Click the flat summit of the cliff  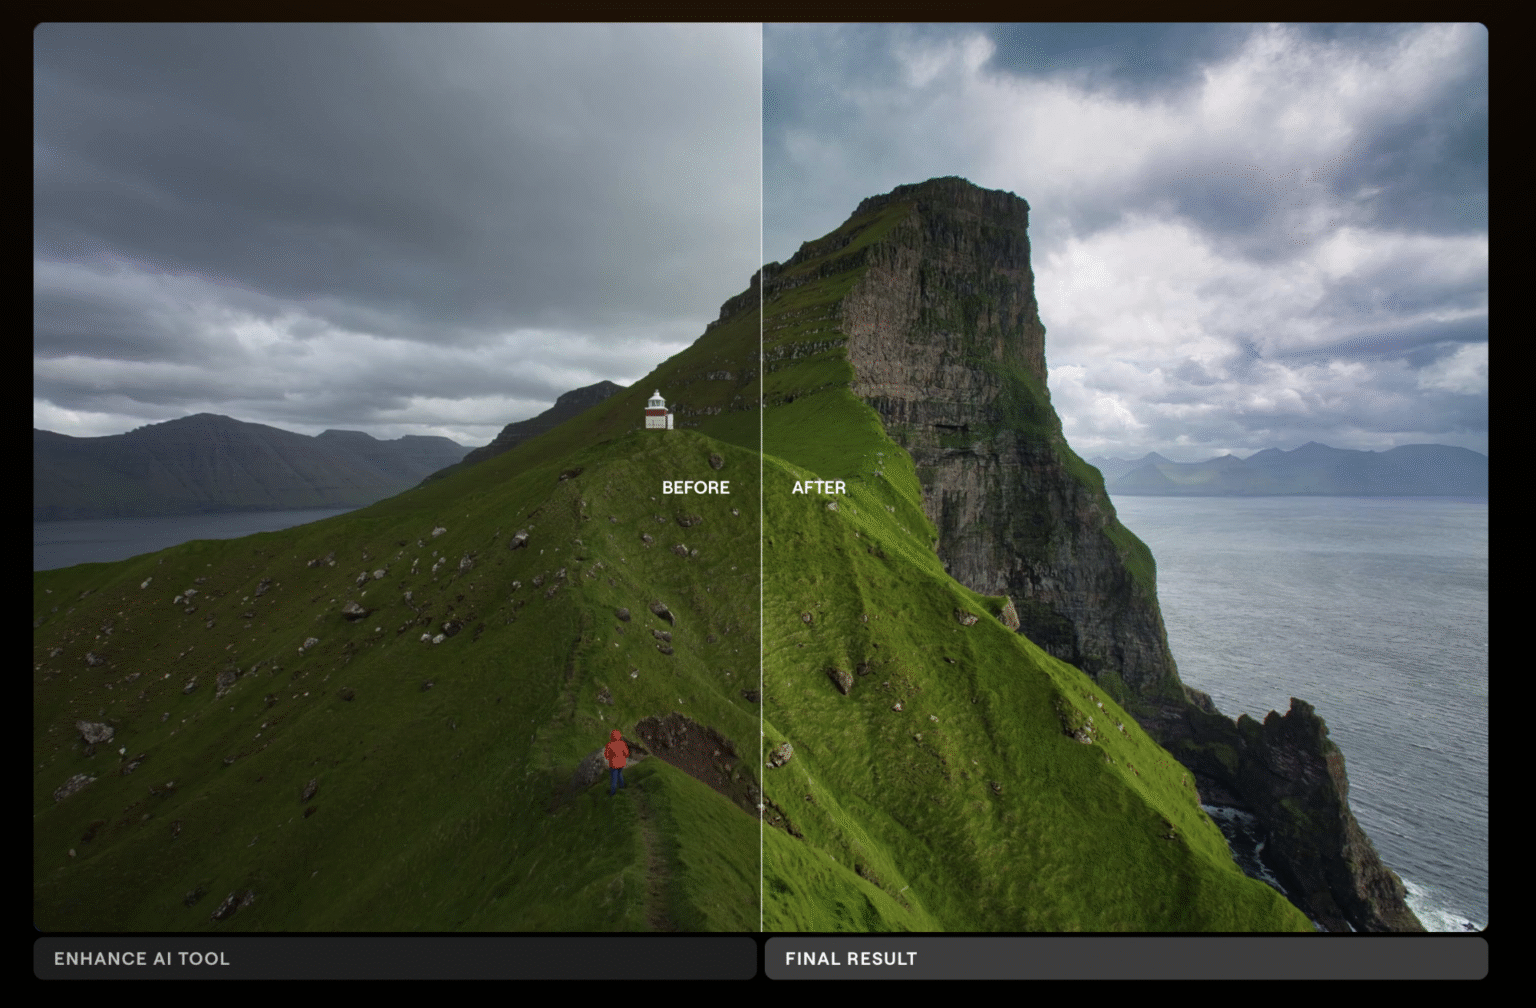950,190
